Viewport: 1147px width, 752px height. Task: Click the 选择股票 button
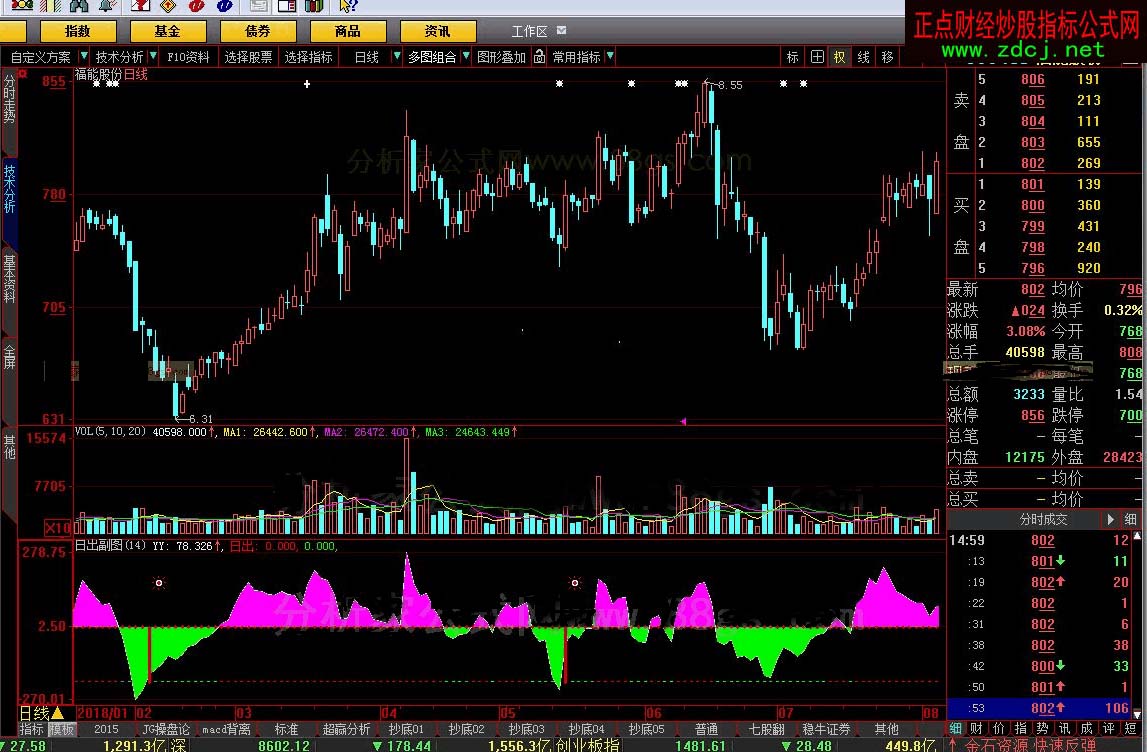[248, 57]
